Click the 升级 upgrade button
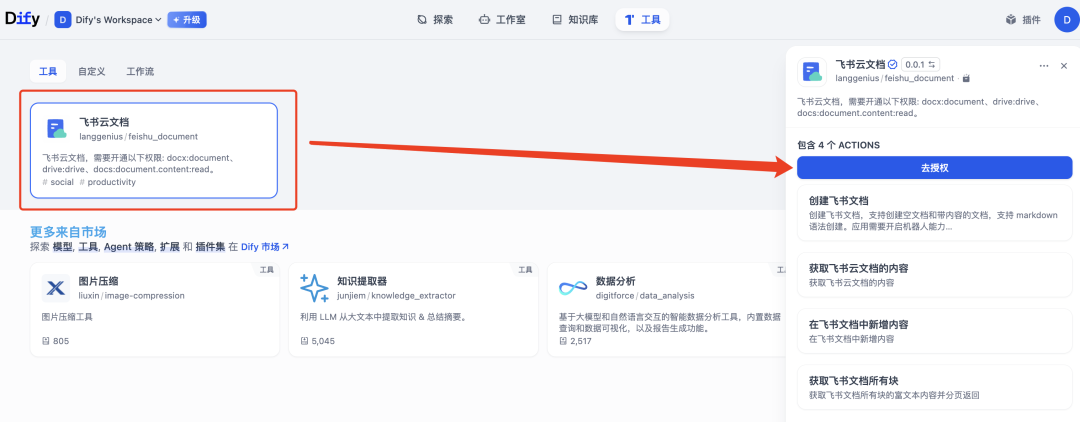1080x422 pixels. pyautogui.click(x=187, y=20)
